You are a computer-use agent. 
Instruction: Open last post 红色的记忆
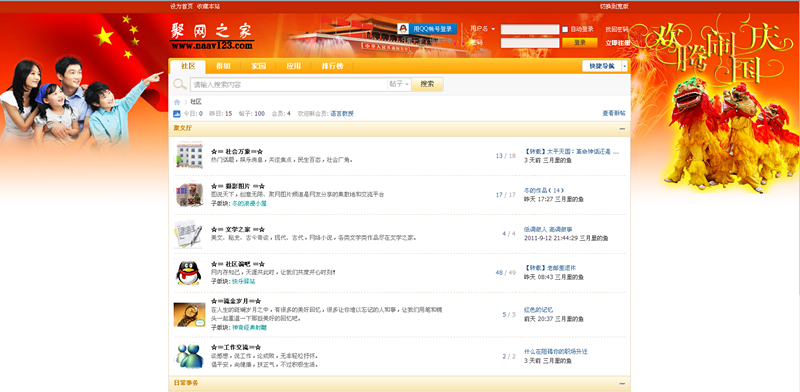coord(539,310)
